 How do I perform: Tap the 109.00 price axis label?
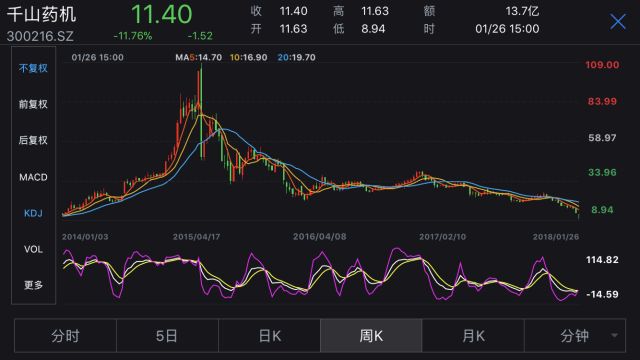pyautogui.click(x=602, y=65)
